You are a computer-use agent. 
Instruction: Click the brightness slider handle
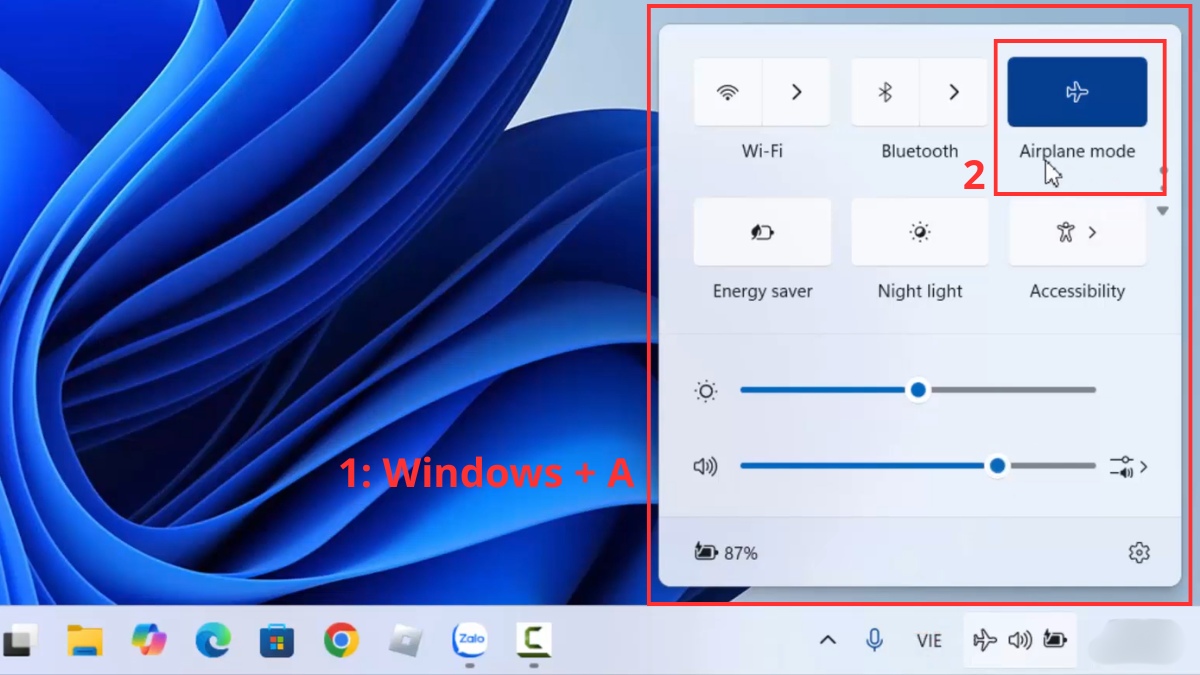click(918, 390)
